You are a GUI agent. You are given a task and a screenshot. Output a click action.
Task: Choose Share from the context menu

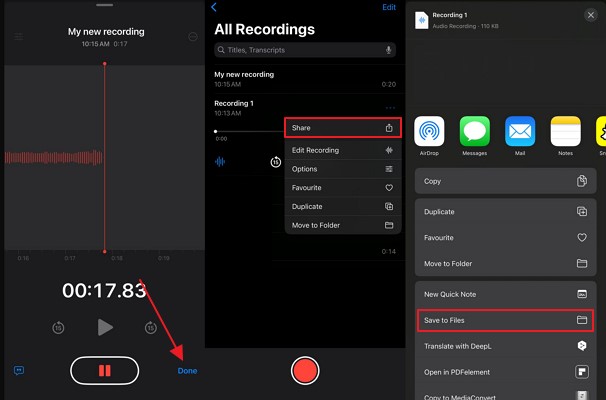(343, 128)
